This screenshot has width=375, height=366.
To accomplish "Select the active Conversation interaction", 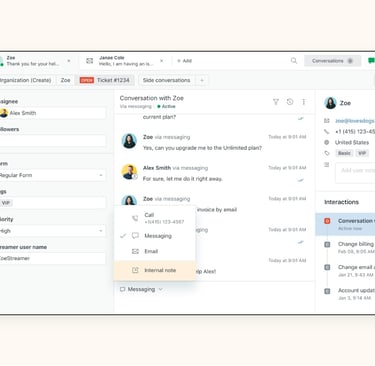I will click(345, 224).
